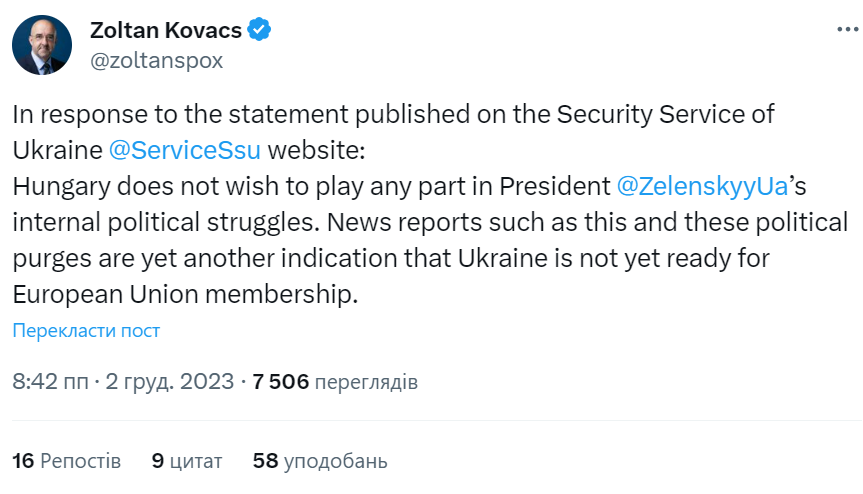Click the 7 506 переглядів view count
This screenshot has height=494, width=863.
(335, 382)
